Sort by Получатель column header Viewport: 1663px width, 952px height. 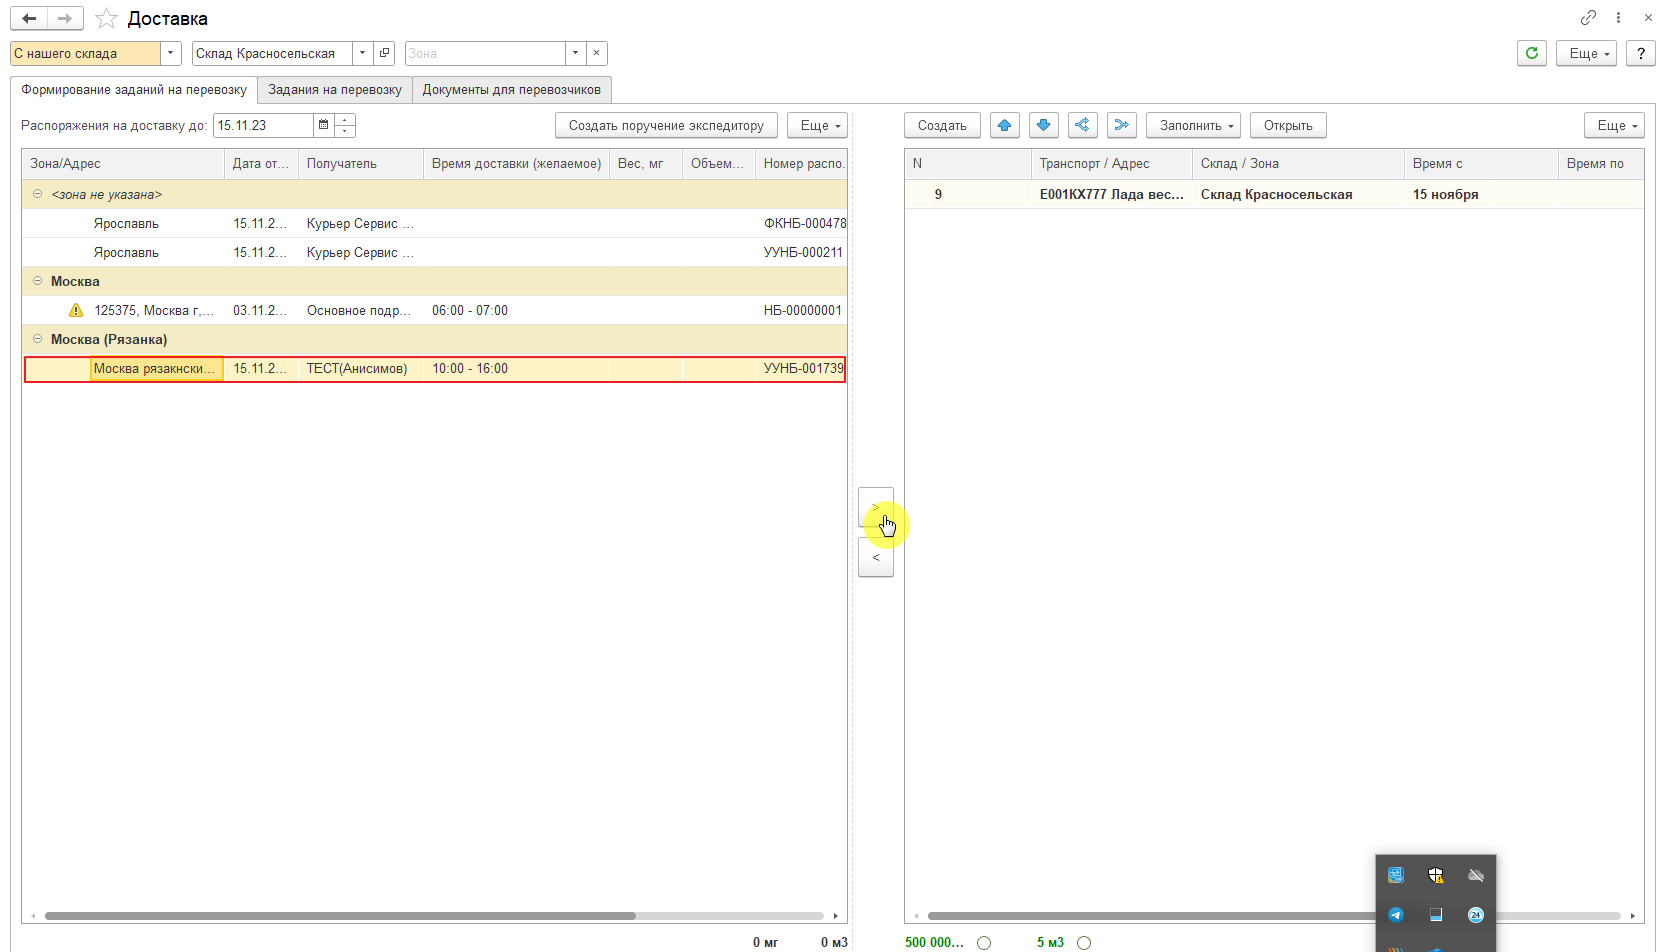pos(361,164)
